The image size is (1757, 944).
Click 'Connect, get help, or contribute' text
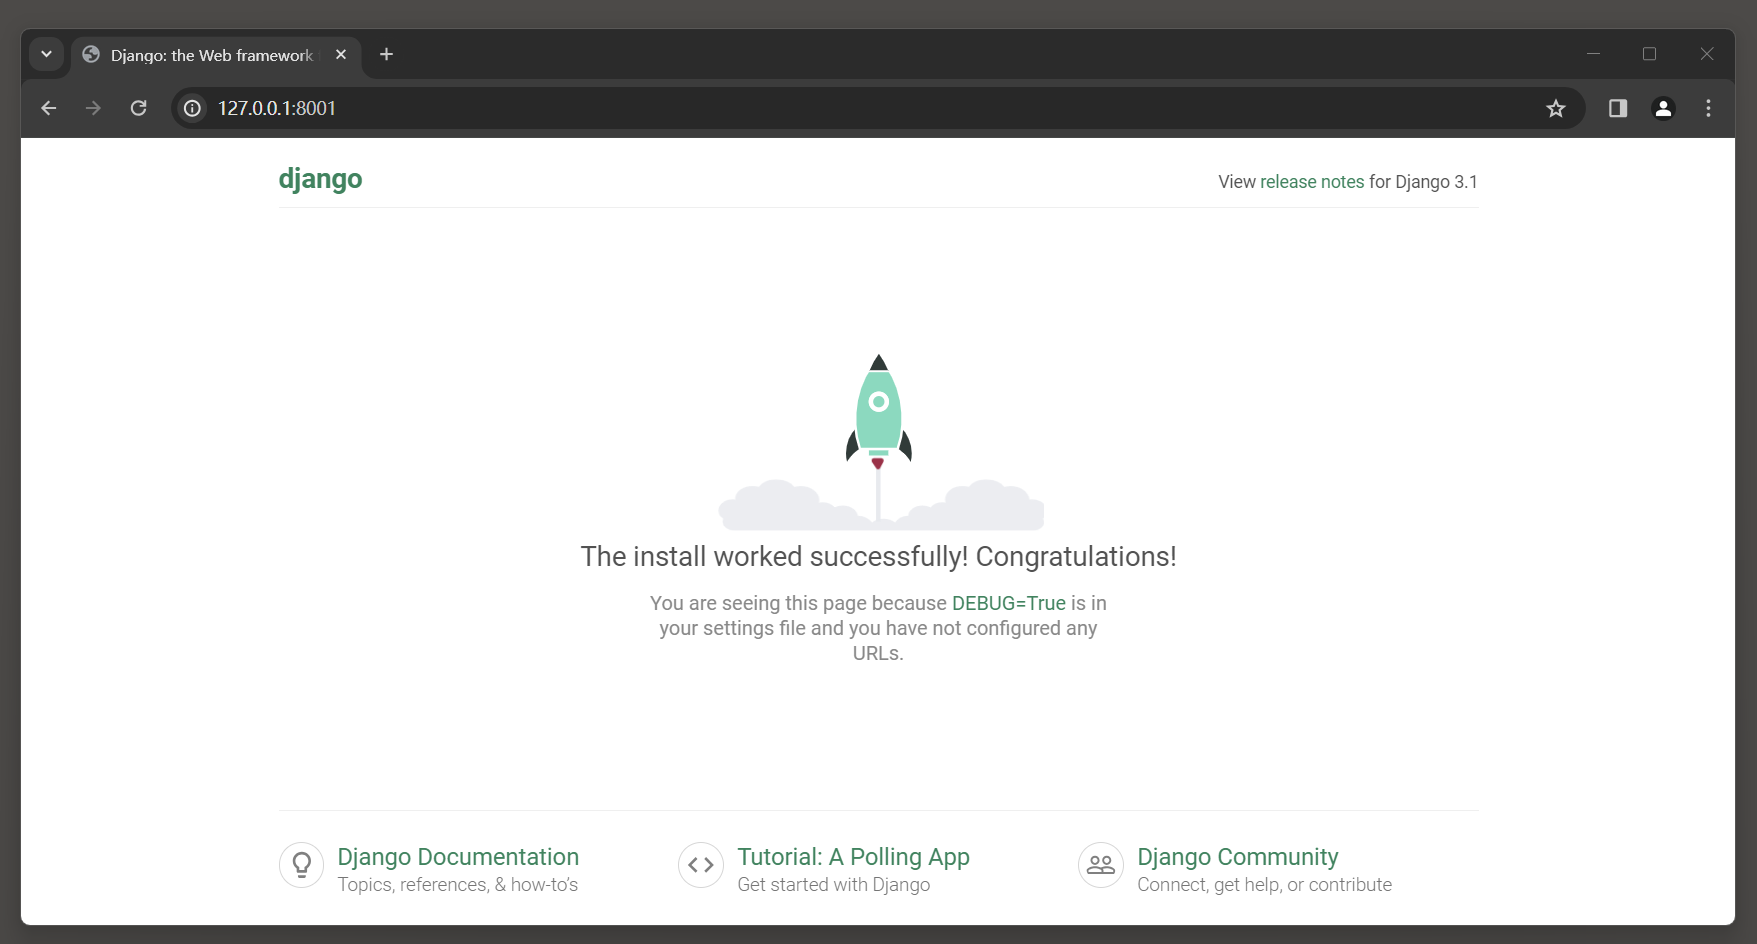pyautogui.click(x=1265, y=885)
